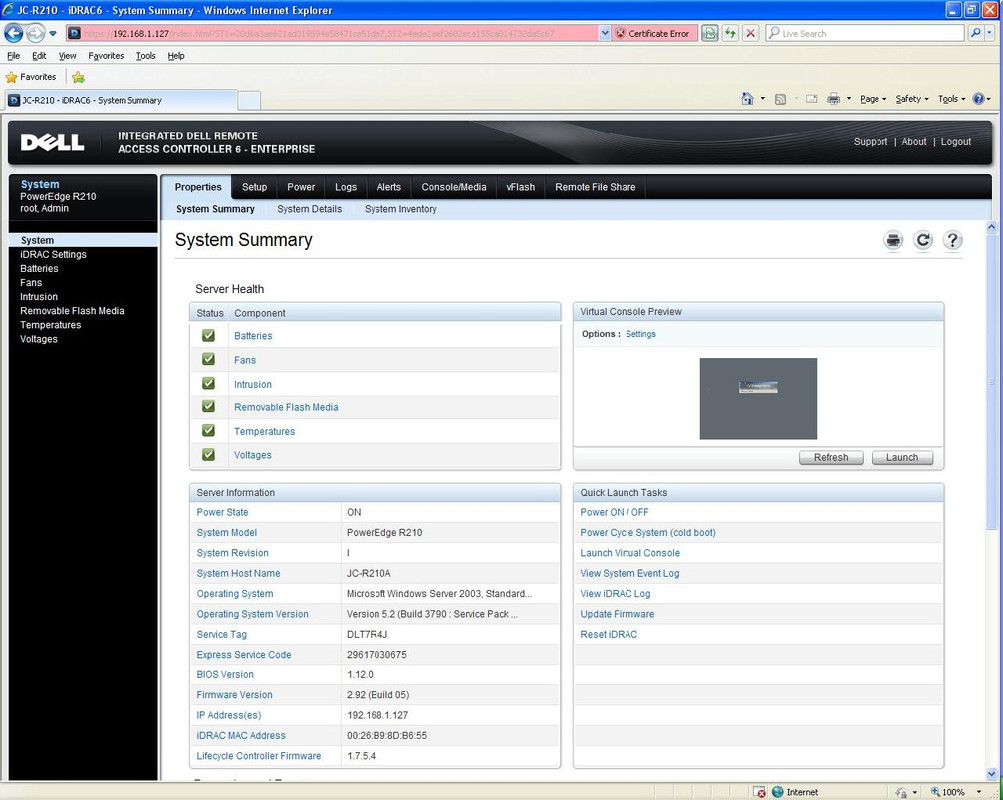The width and height of the screenshot is (1003, 800).
Task: Switch to the Console/Media tab
Action: (x=454, y=187)
